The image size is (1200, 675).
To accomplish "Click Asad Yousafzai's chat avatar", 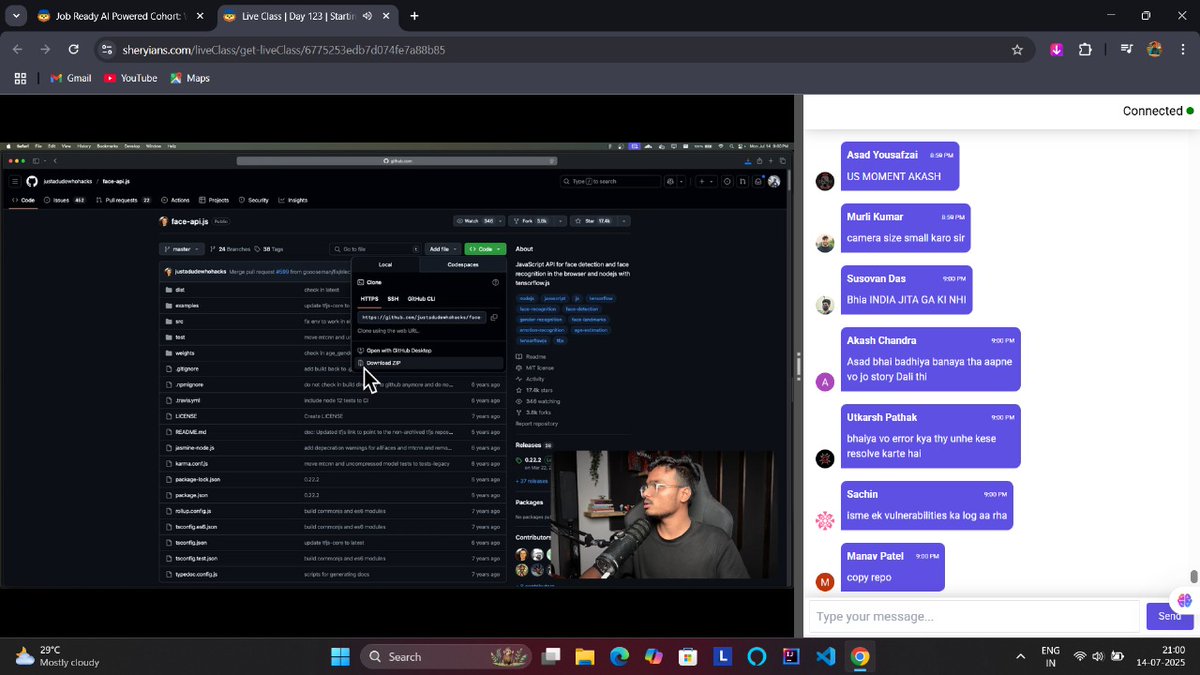I will coord(825,181).
